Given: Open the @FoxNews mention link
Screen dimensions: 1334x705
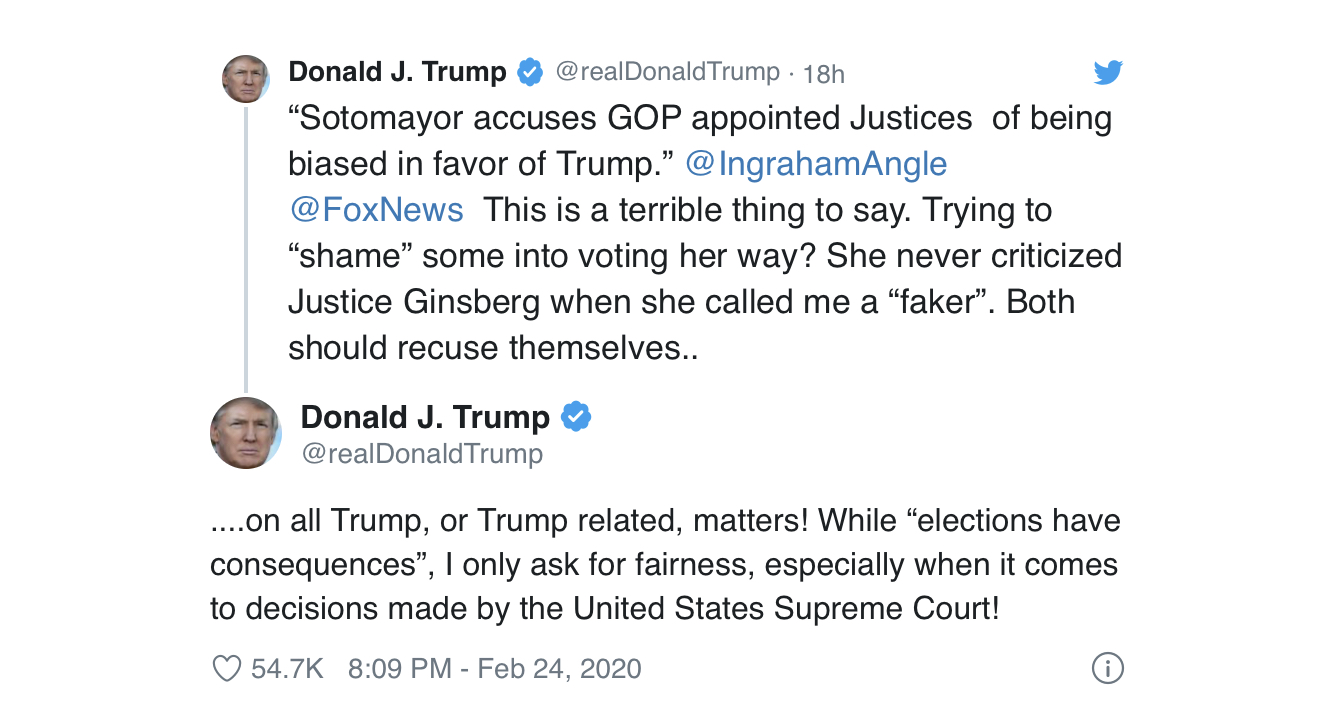Looking at the screenshot, I should point(376,210).
